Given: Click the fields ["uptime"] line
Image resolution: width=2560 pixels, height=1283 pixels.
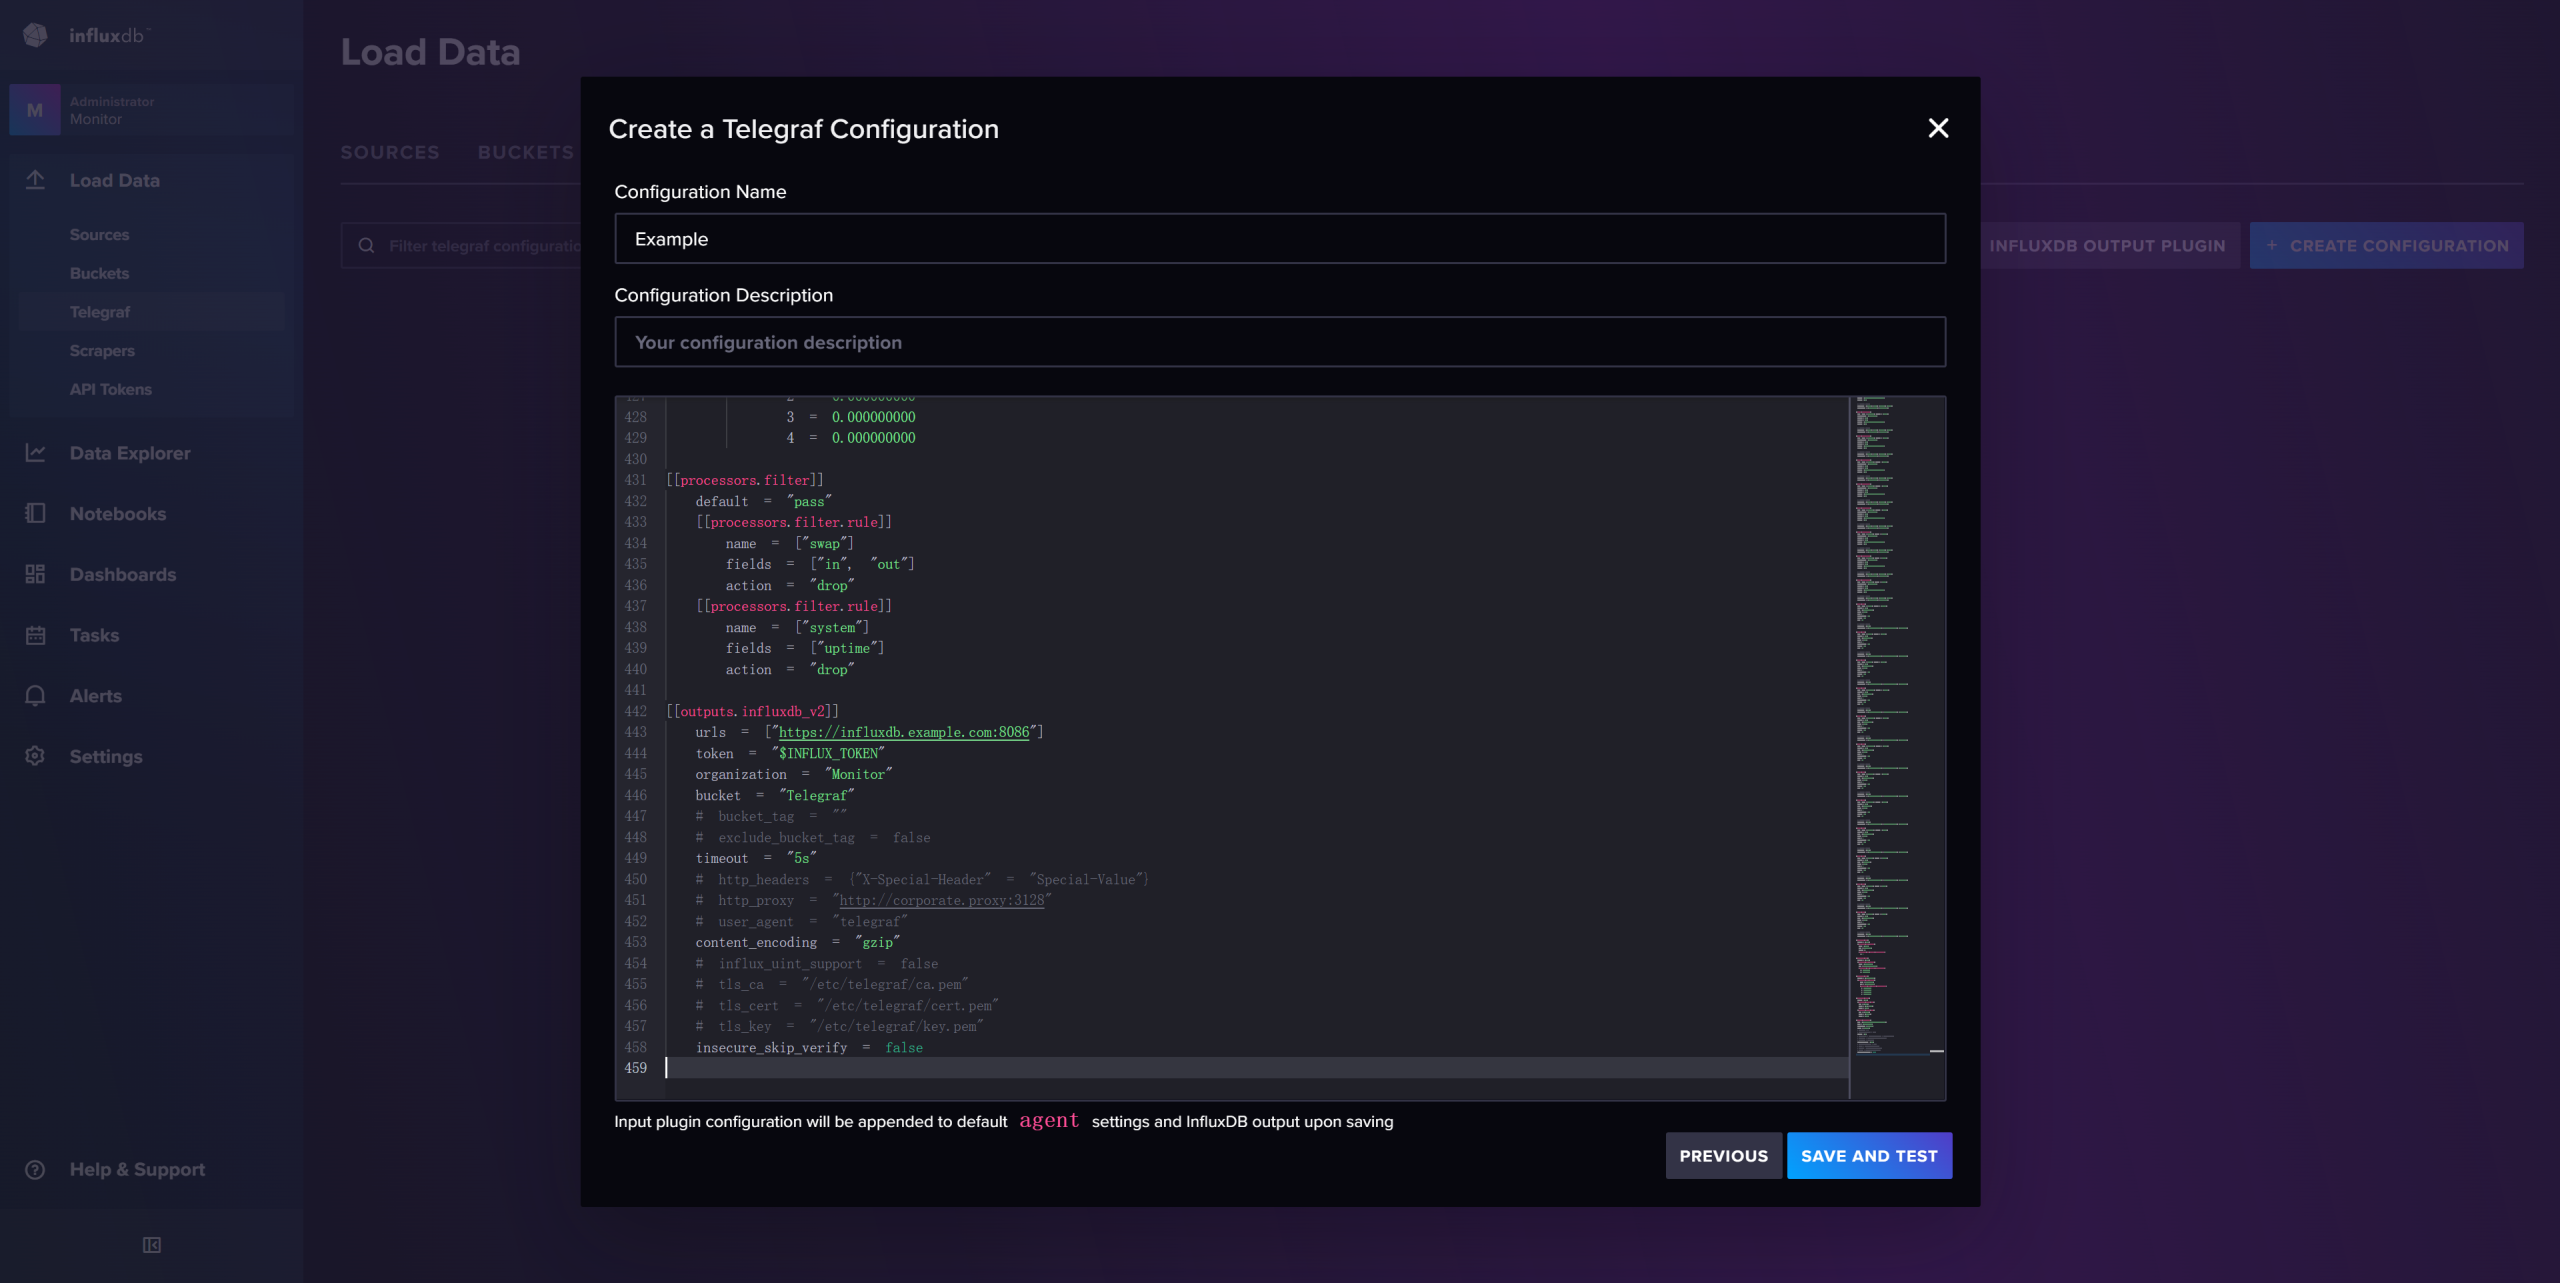Looking at the screenshot, I should click(x=805, y=648).
